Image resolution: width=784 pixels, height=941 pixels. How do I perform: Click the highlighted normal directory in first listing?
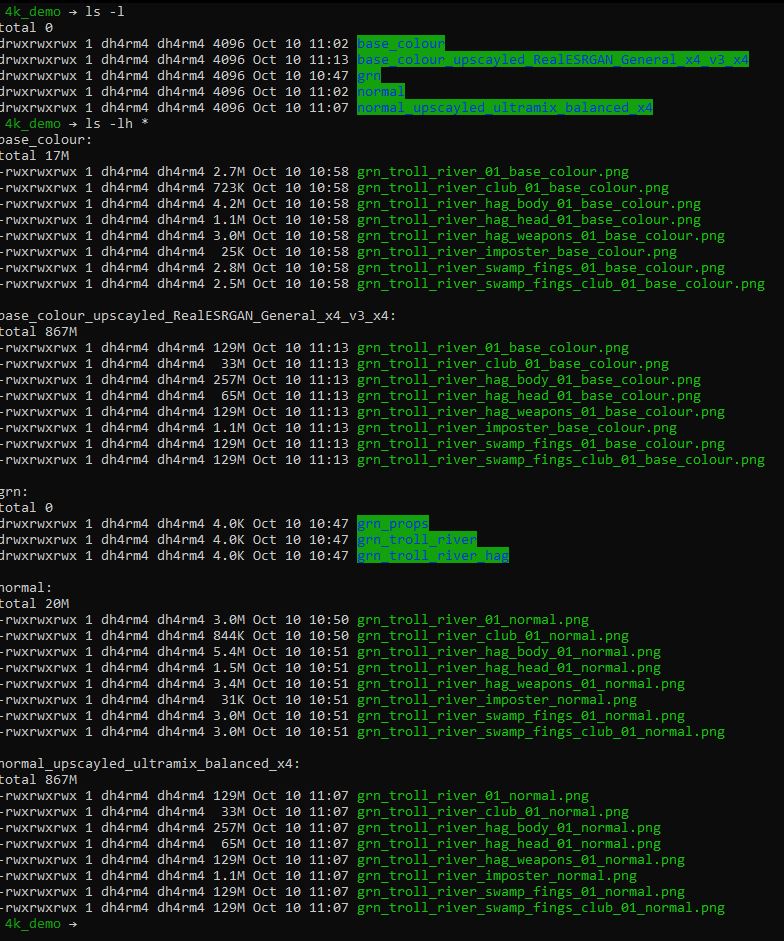point(381,91)
